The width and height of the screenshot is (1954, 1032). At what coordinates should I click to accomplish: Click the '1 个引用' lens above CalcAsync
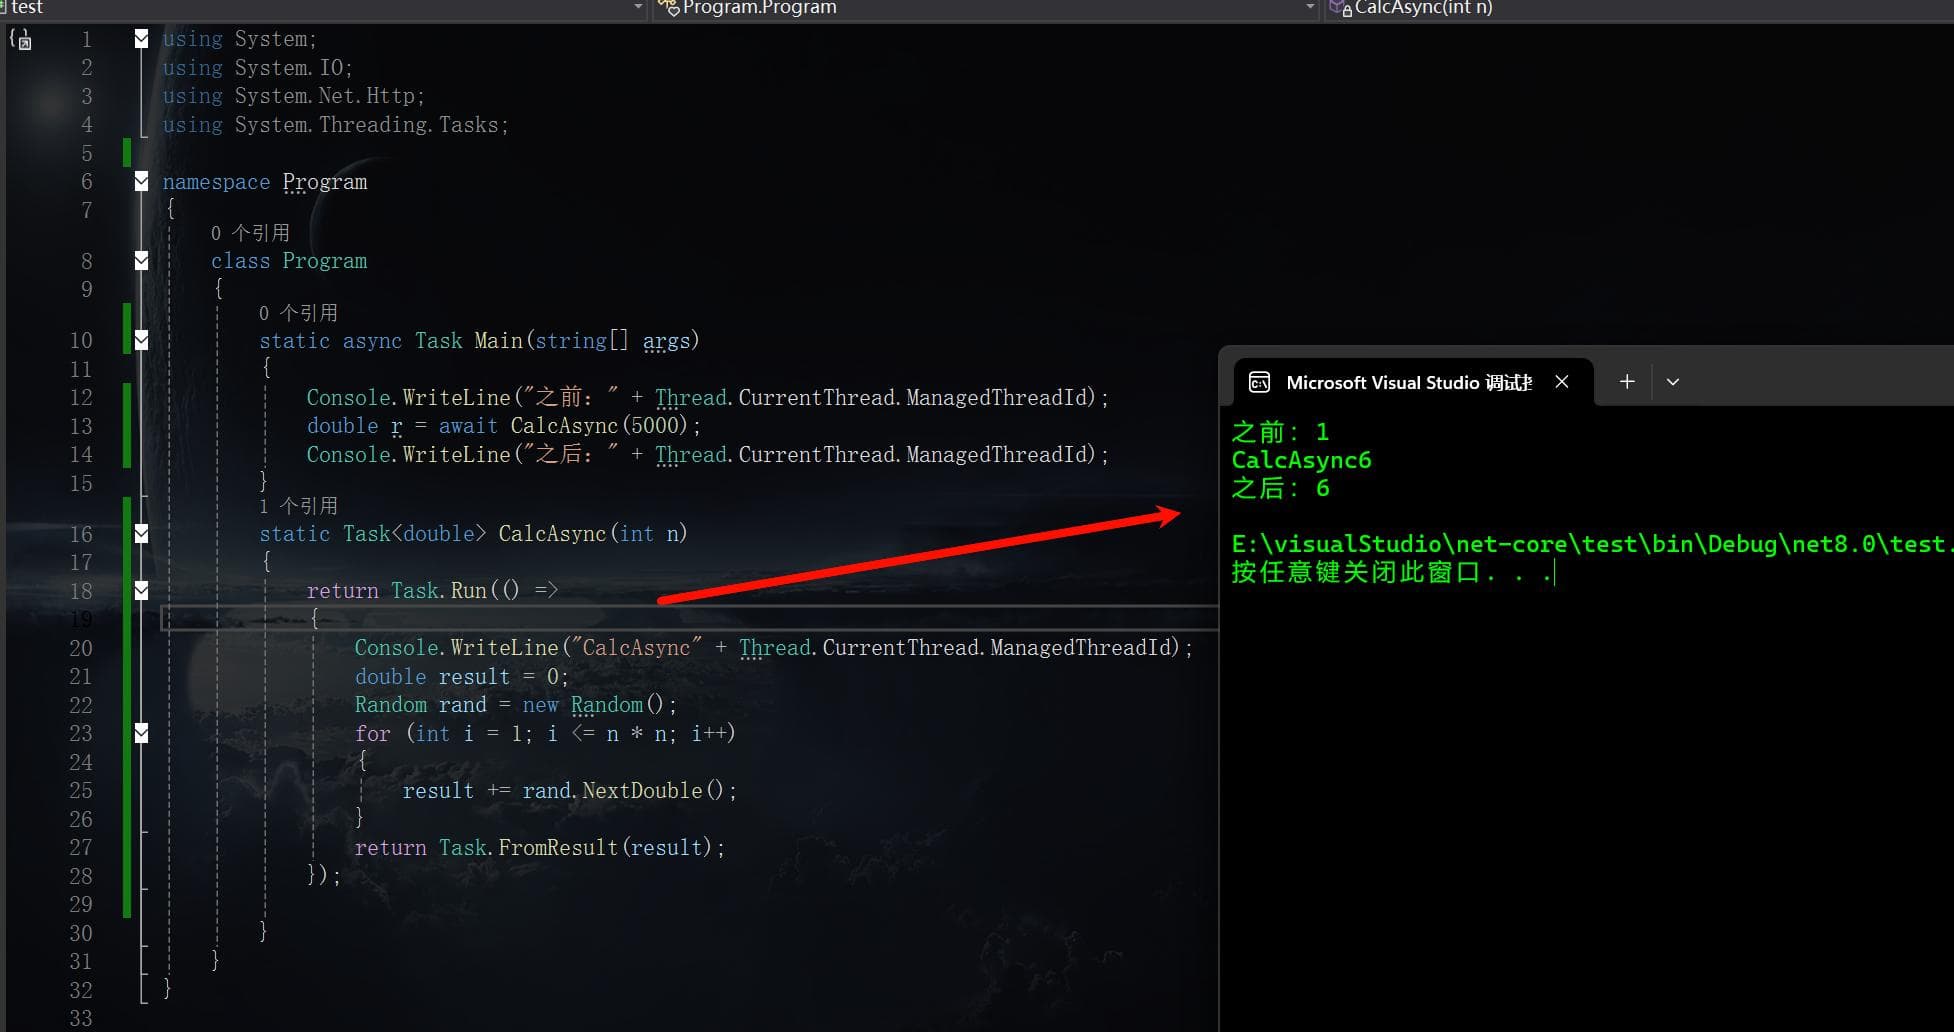[298, 506]
